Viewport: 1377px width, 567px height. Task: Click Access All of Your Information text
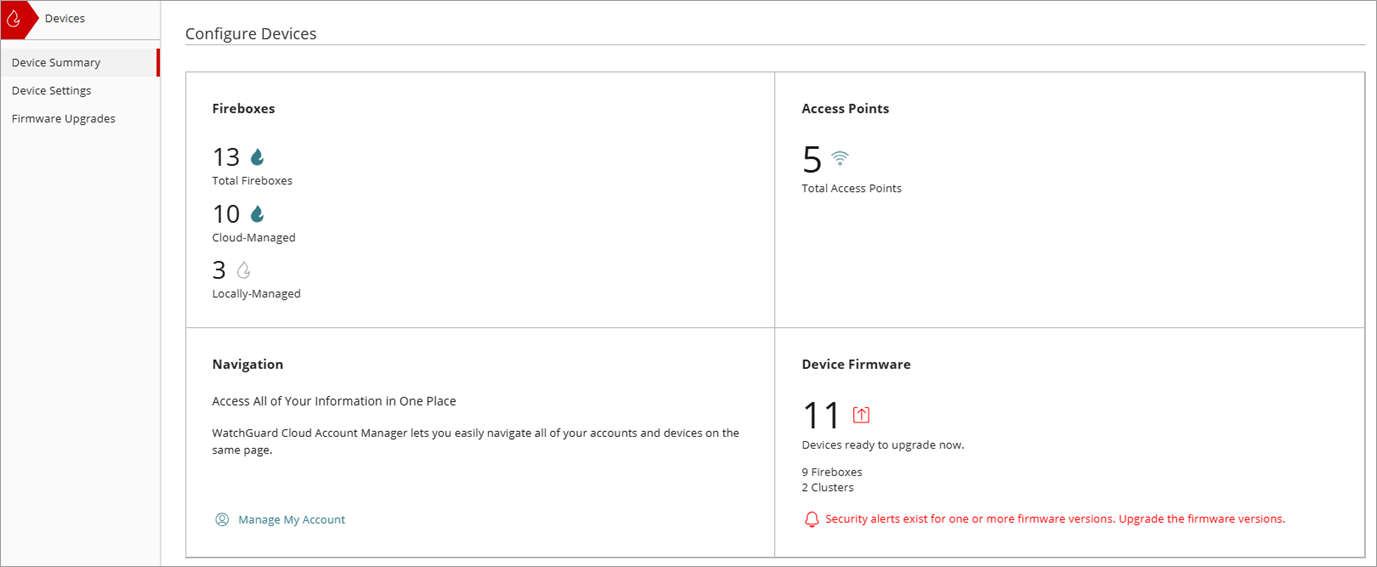pyautogui.click(x=334, y=401)
